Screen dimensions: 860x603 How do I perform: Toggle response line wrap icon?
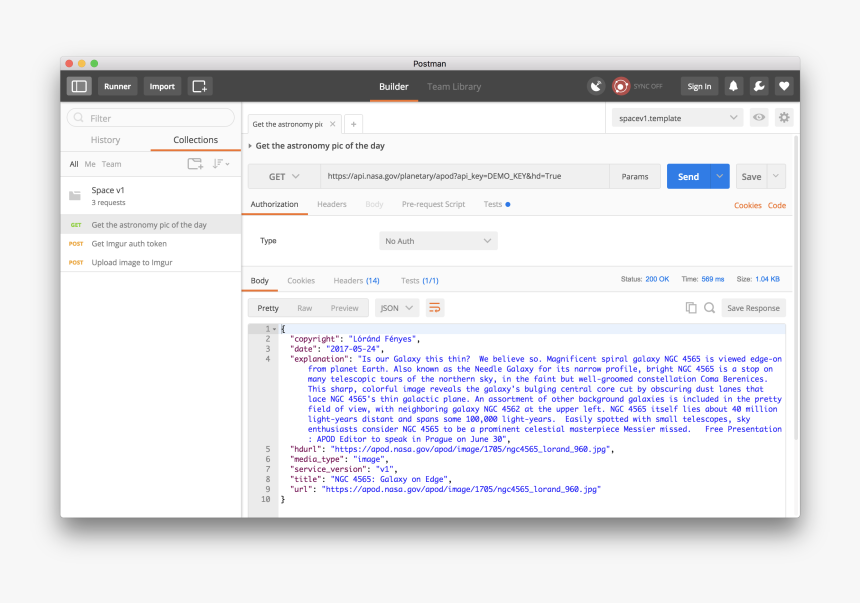(x=434, y=308)
